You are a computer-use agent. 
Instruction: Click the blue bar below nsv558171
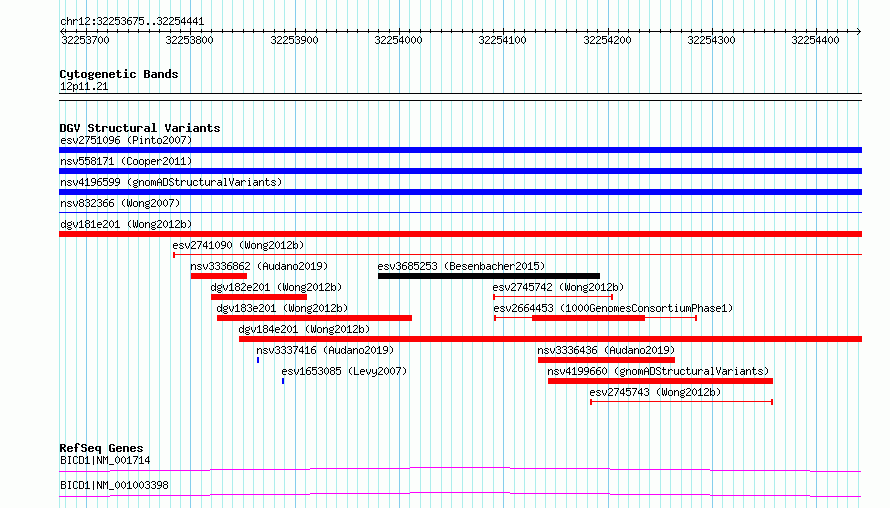(460, 171)
